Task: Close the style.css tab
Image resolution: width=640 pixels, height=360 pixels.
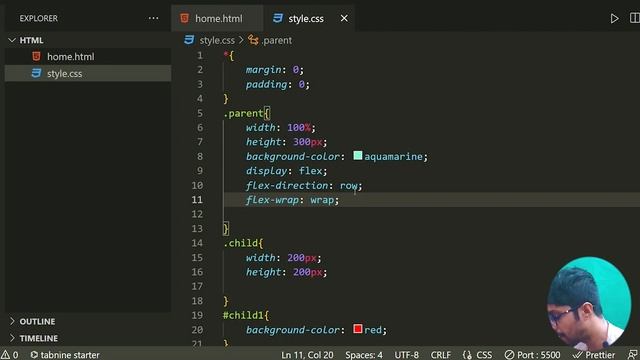Action: (344, 18)
